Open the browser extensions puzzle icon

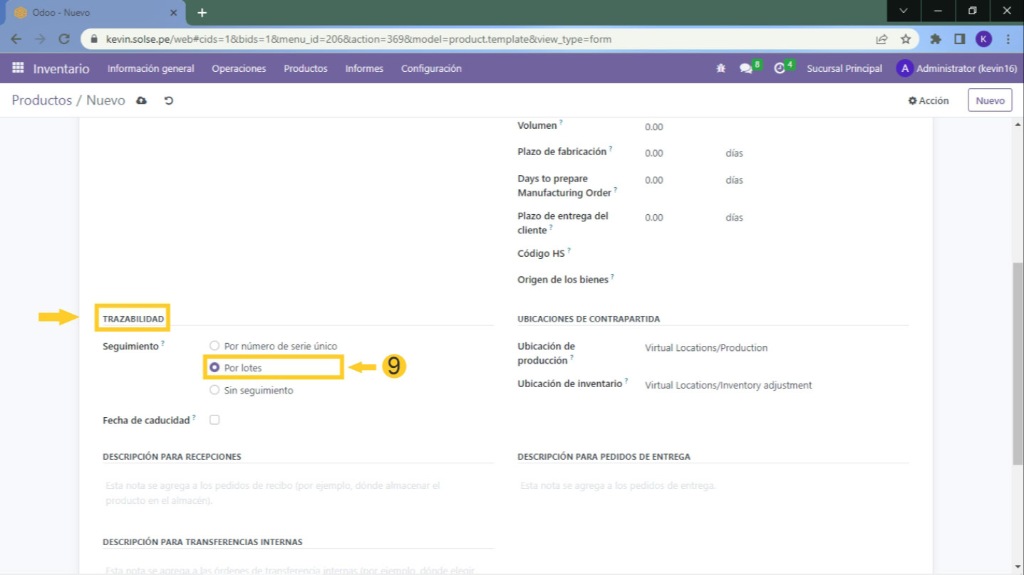935,39
